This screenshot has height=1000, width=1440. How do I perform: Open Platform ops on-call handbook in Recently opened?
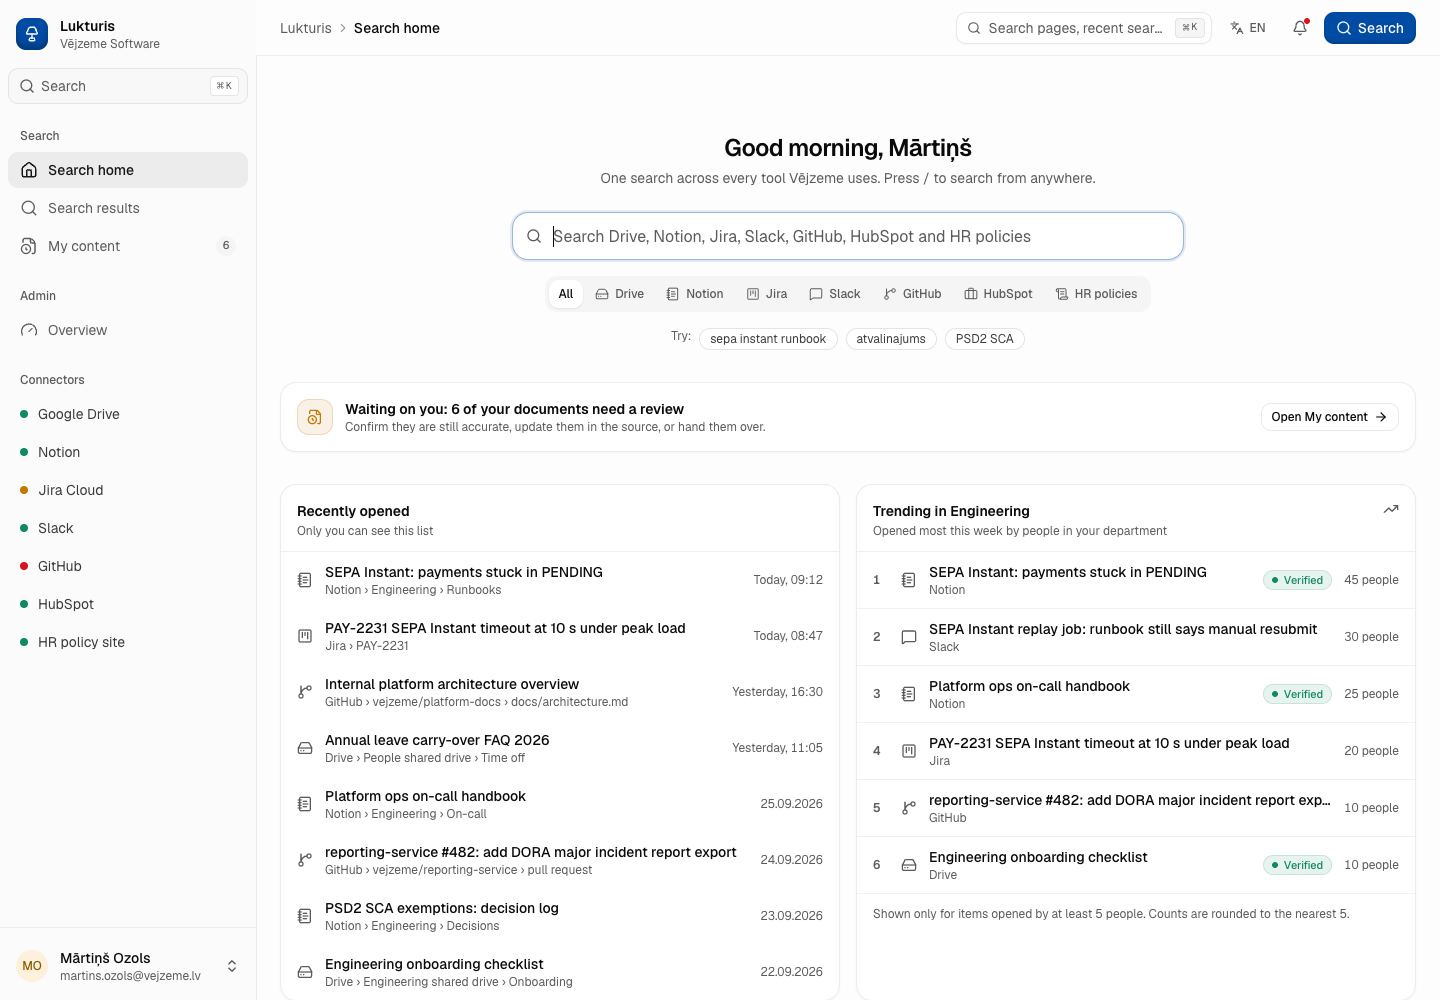point(560,804)
